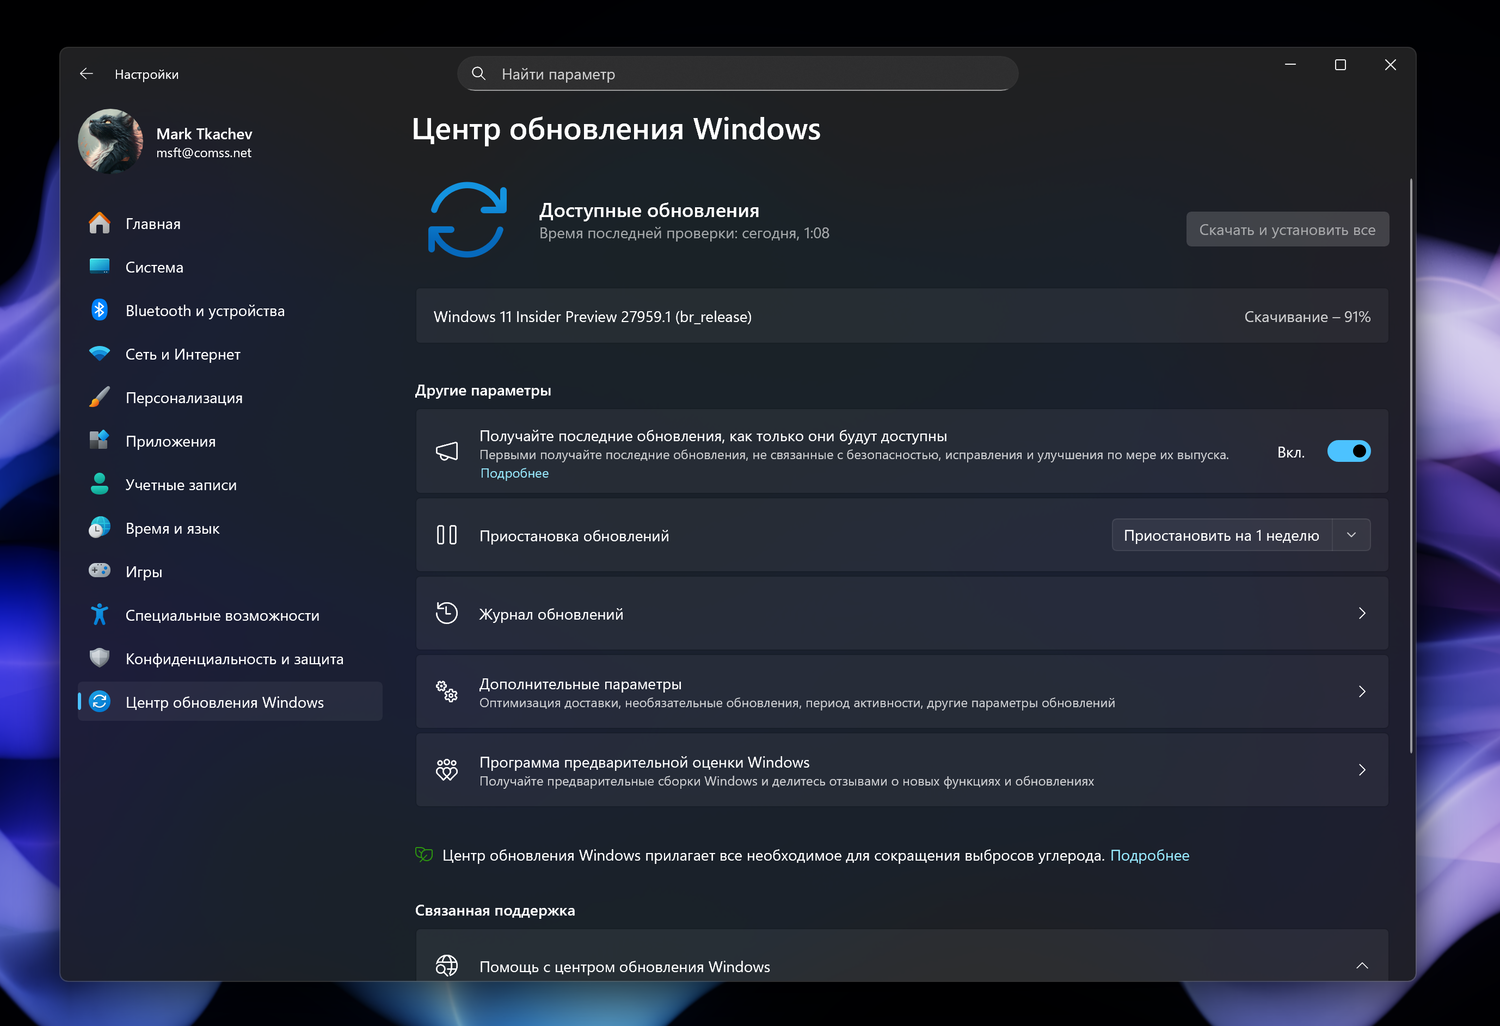Click the Insider Preview download progress row
This screenshot has width=1500, height=1026.
click(900, 316)
